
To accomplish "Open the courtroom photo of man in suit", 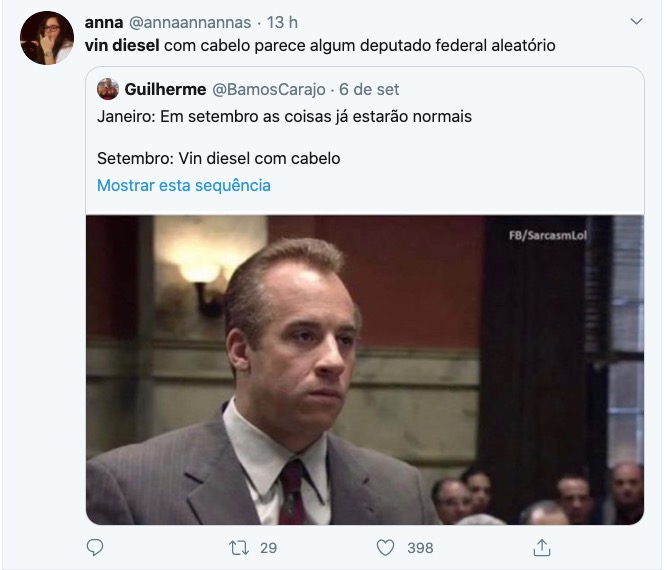I will 365,370.
